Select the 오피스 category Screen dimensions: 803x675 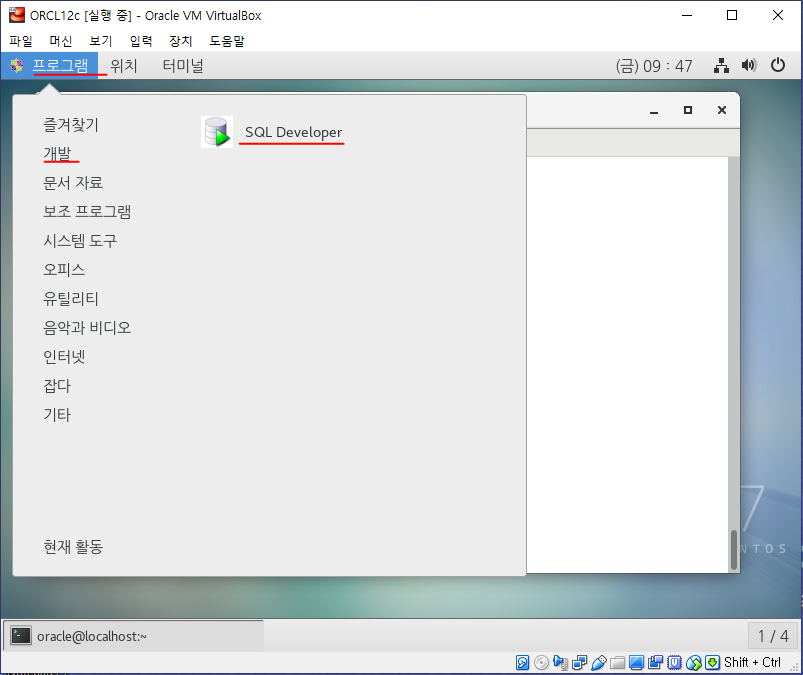click(x=64, y=269)
